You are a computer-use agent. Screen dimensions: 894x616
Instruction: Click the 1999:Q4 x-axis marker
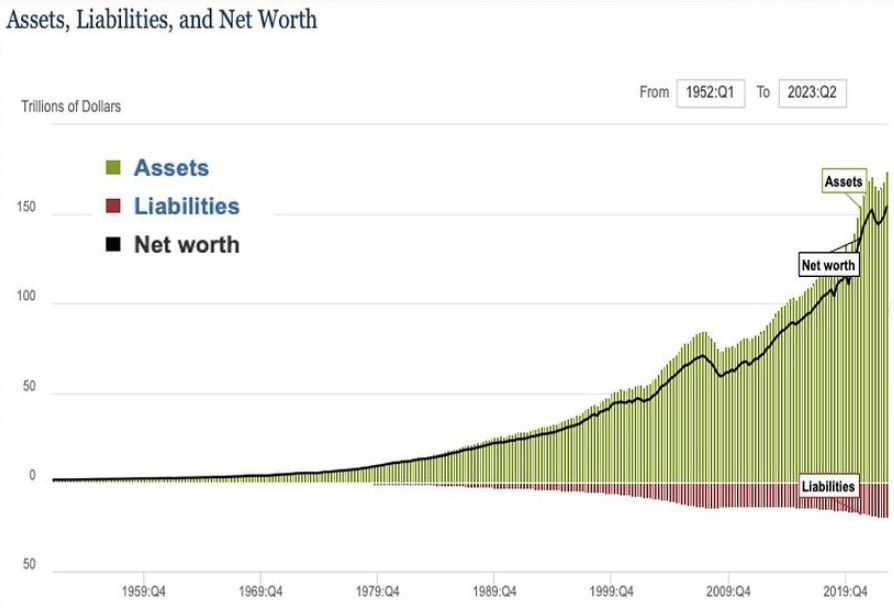[x=612, y=590]
